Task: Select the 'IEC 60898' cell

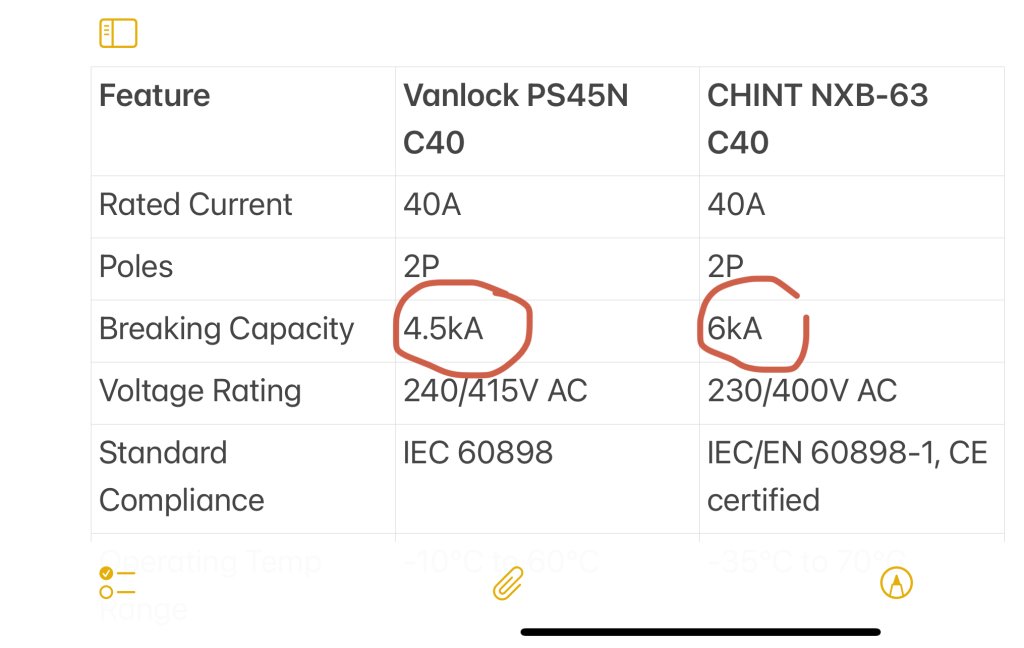Action: tap(547, 479)
